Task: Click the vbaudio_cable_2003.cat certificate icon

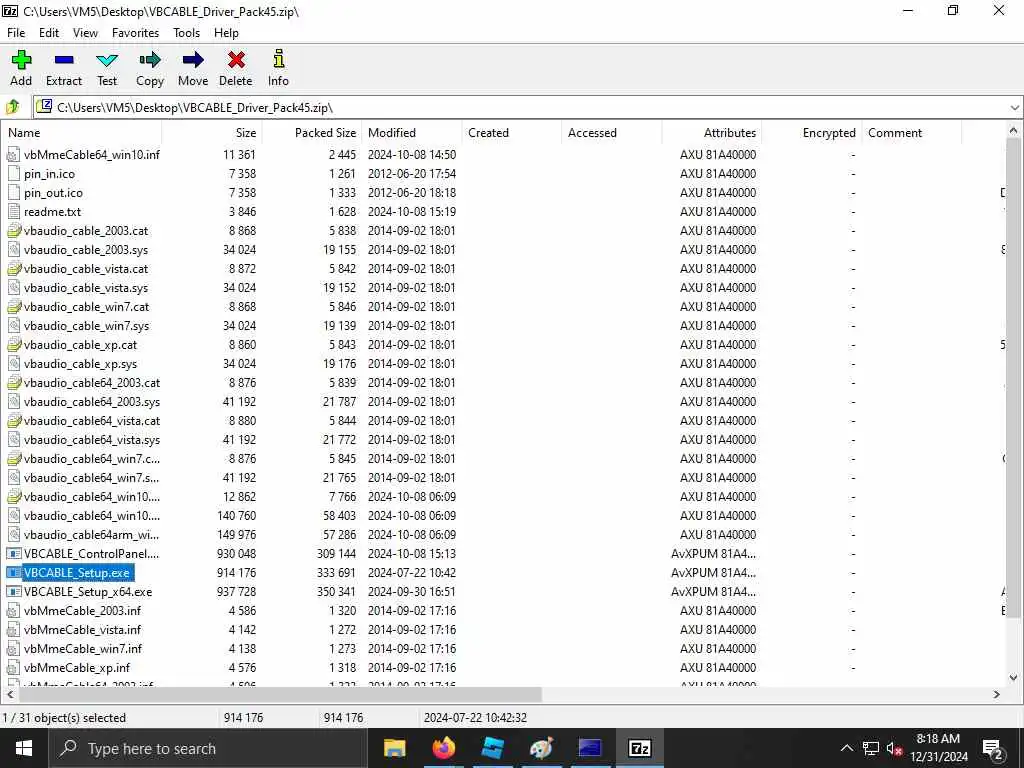Action: point(13,231)
